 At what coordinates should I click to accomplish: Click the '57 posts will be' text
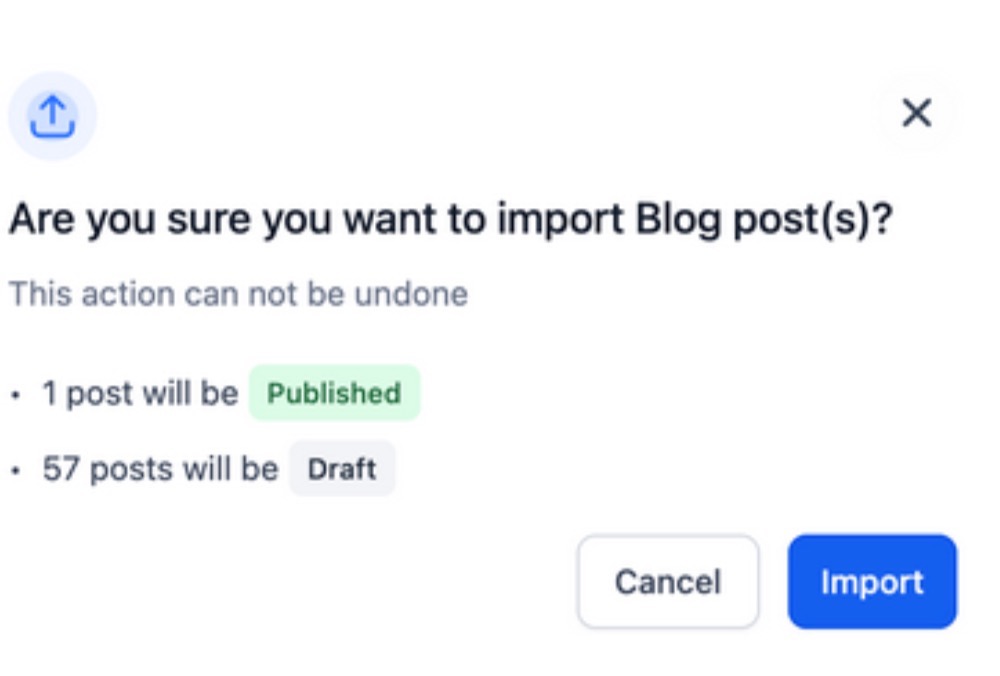click(x=160, y=469)
